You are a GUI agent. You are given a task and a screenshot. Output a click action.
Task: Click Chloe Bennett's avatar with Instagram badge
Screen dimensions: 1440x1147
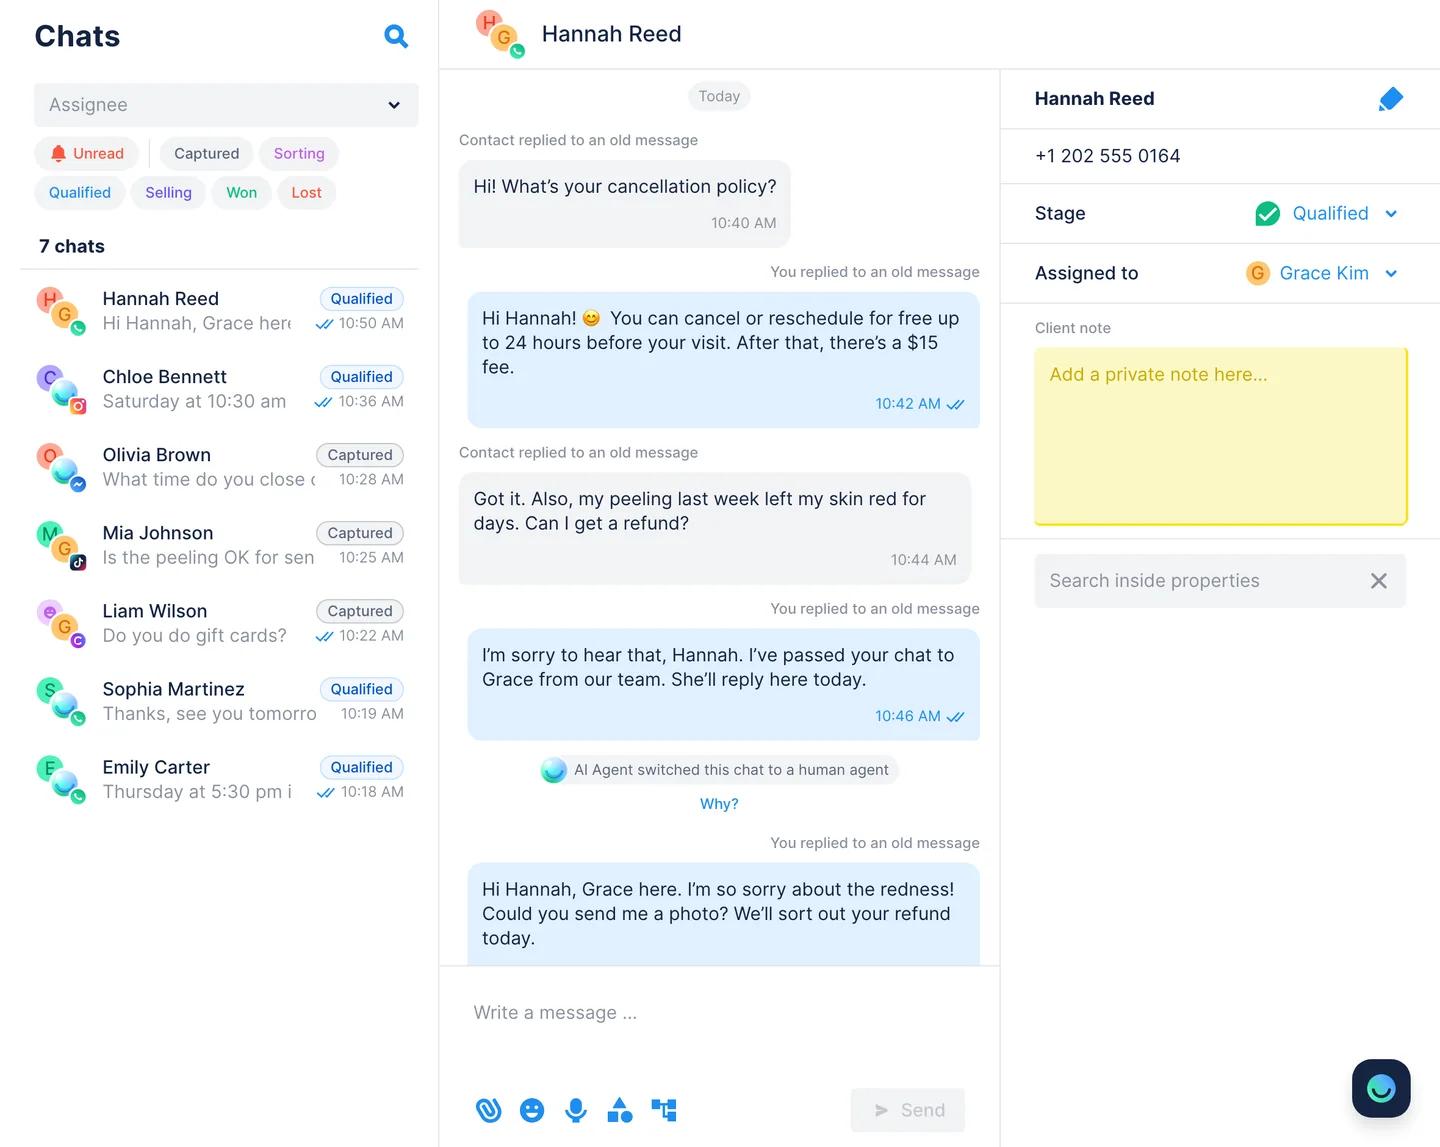(x=62, y=389)
